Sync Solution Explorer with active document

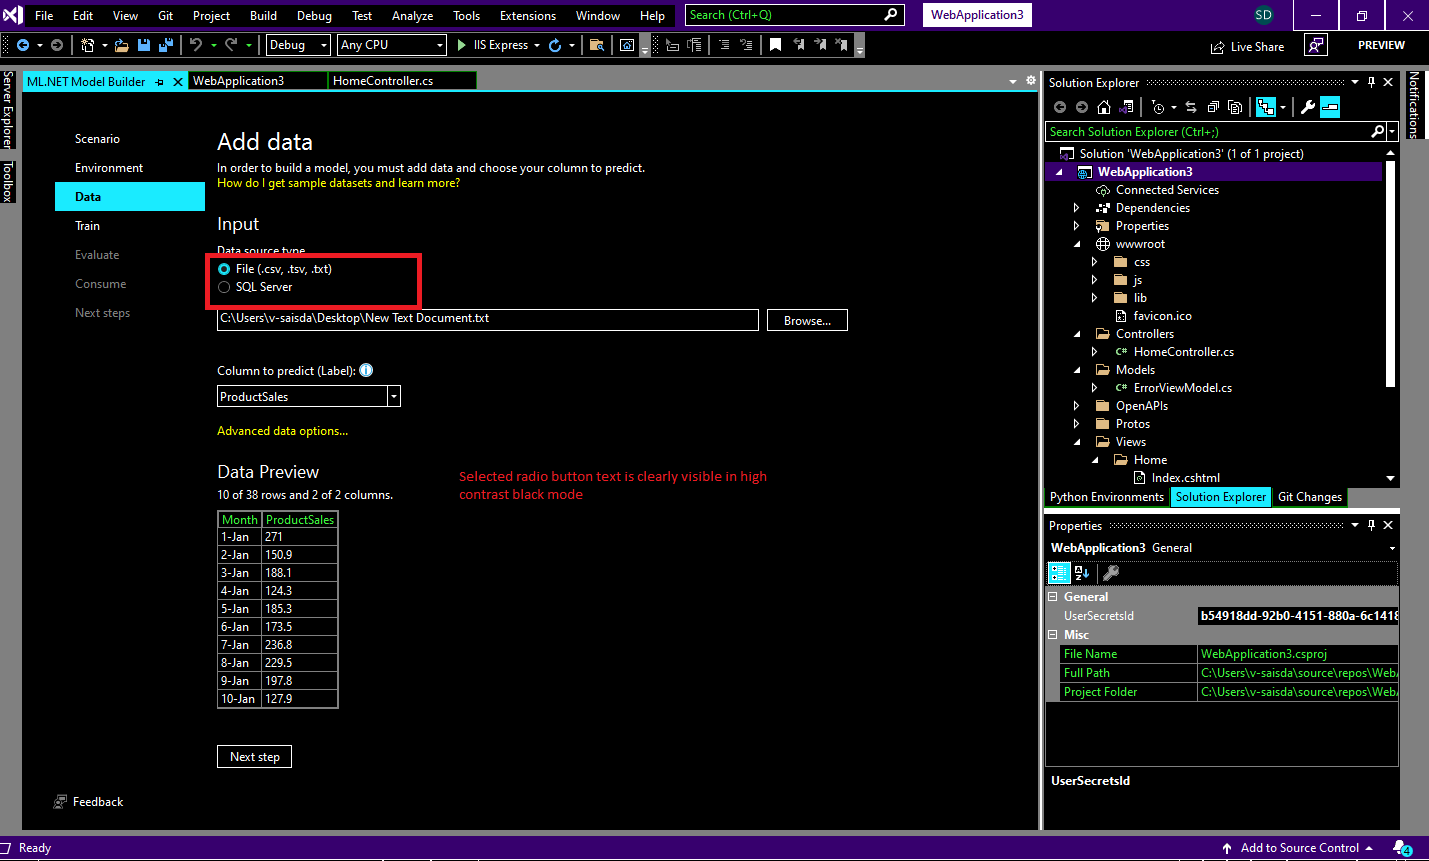click(x=1190, y=107)
